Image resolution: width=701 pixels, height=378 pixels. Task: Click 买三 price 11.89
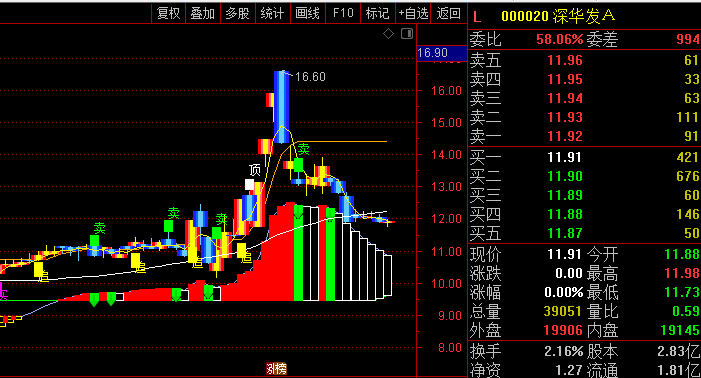coord(565,195)
